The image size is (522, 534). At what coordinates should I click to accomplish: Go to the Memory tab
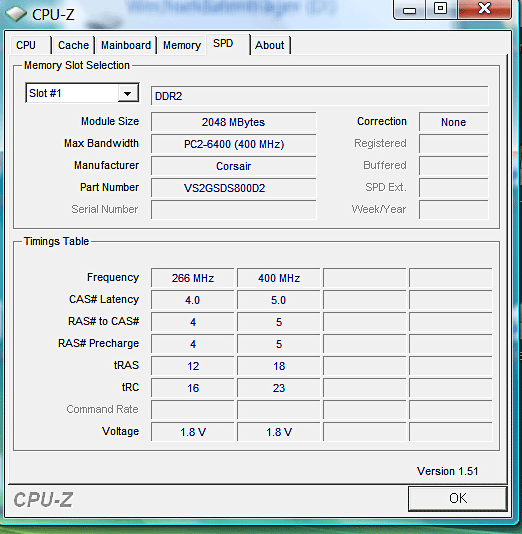182,45
